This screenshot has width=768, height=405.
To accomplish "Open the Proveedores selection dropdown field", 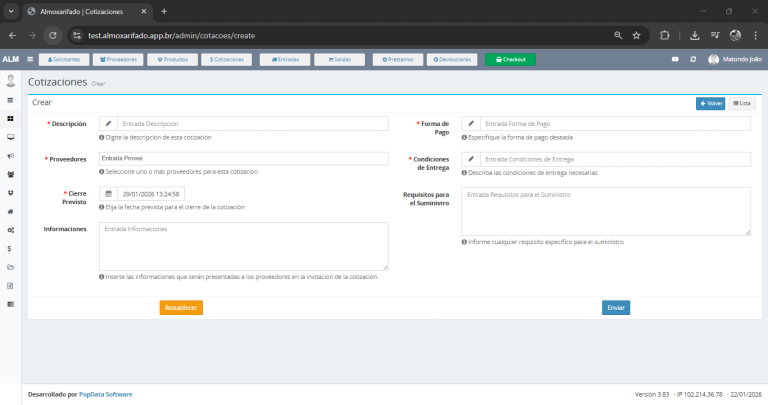I will 243,159.
